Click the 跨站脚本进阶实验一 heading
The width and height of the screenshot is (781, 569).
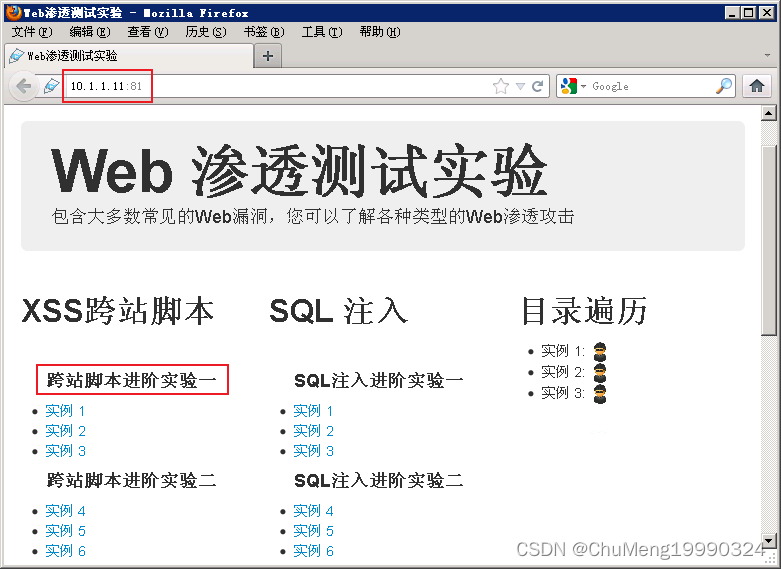tap(131, 380)
